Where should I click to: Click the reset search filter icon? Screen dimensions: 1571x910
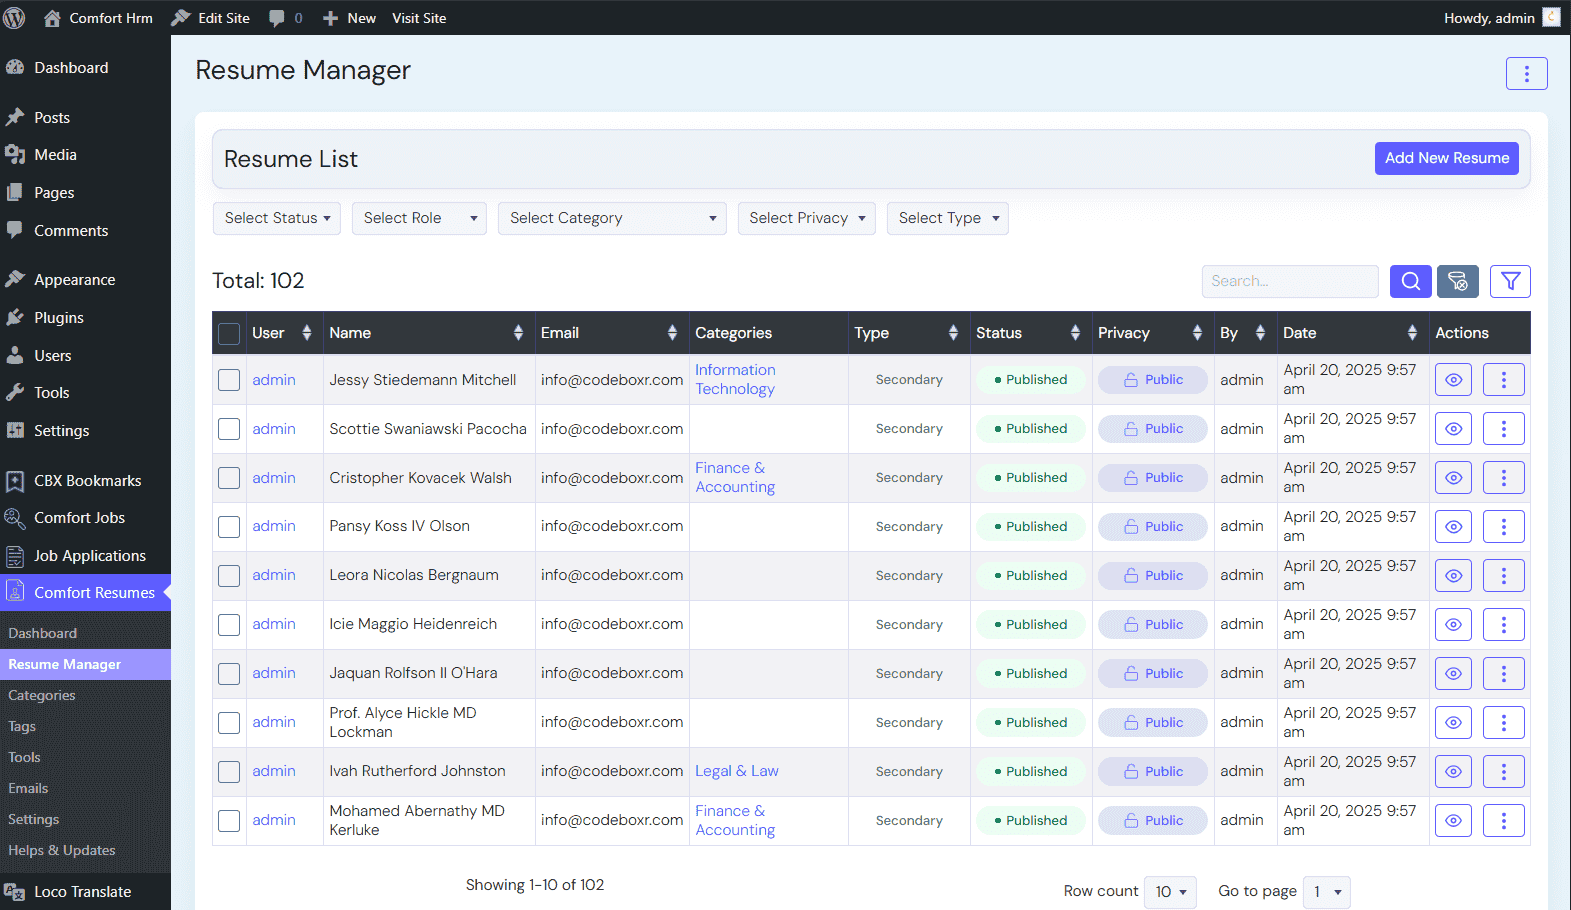pyautogui.click(x=1457, y=281)
